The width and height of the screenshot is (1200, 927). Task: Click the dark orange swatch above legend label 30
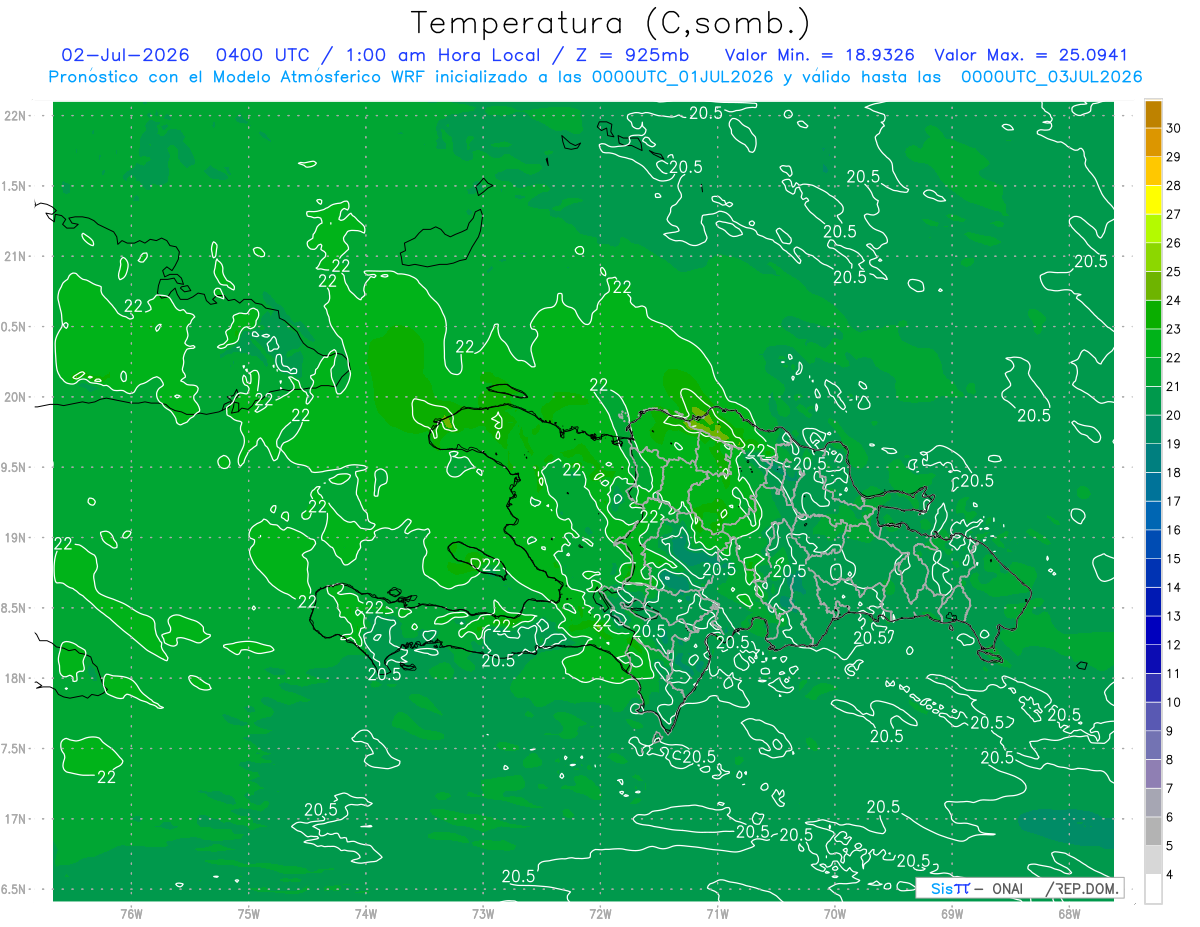coord(1153,114)
